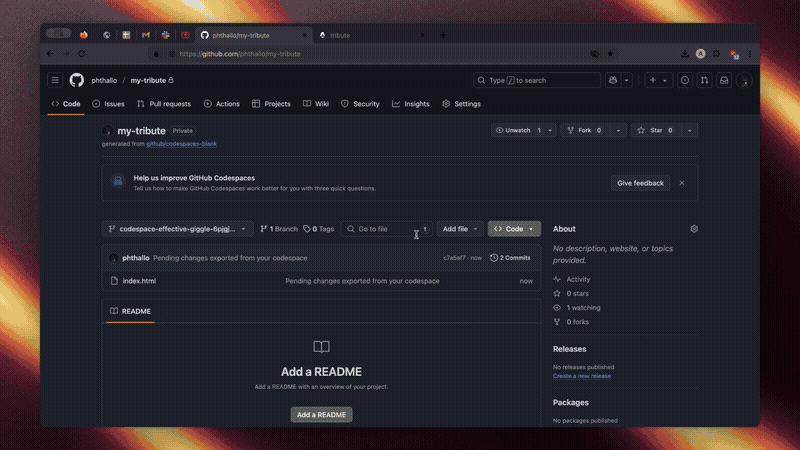Open the Copilot chat icon

click(x=611, y=80)
